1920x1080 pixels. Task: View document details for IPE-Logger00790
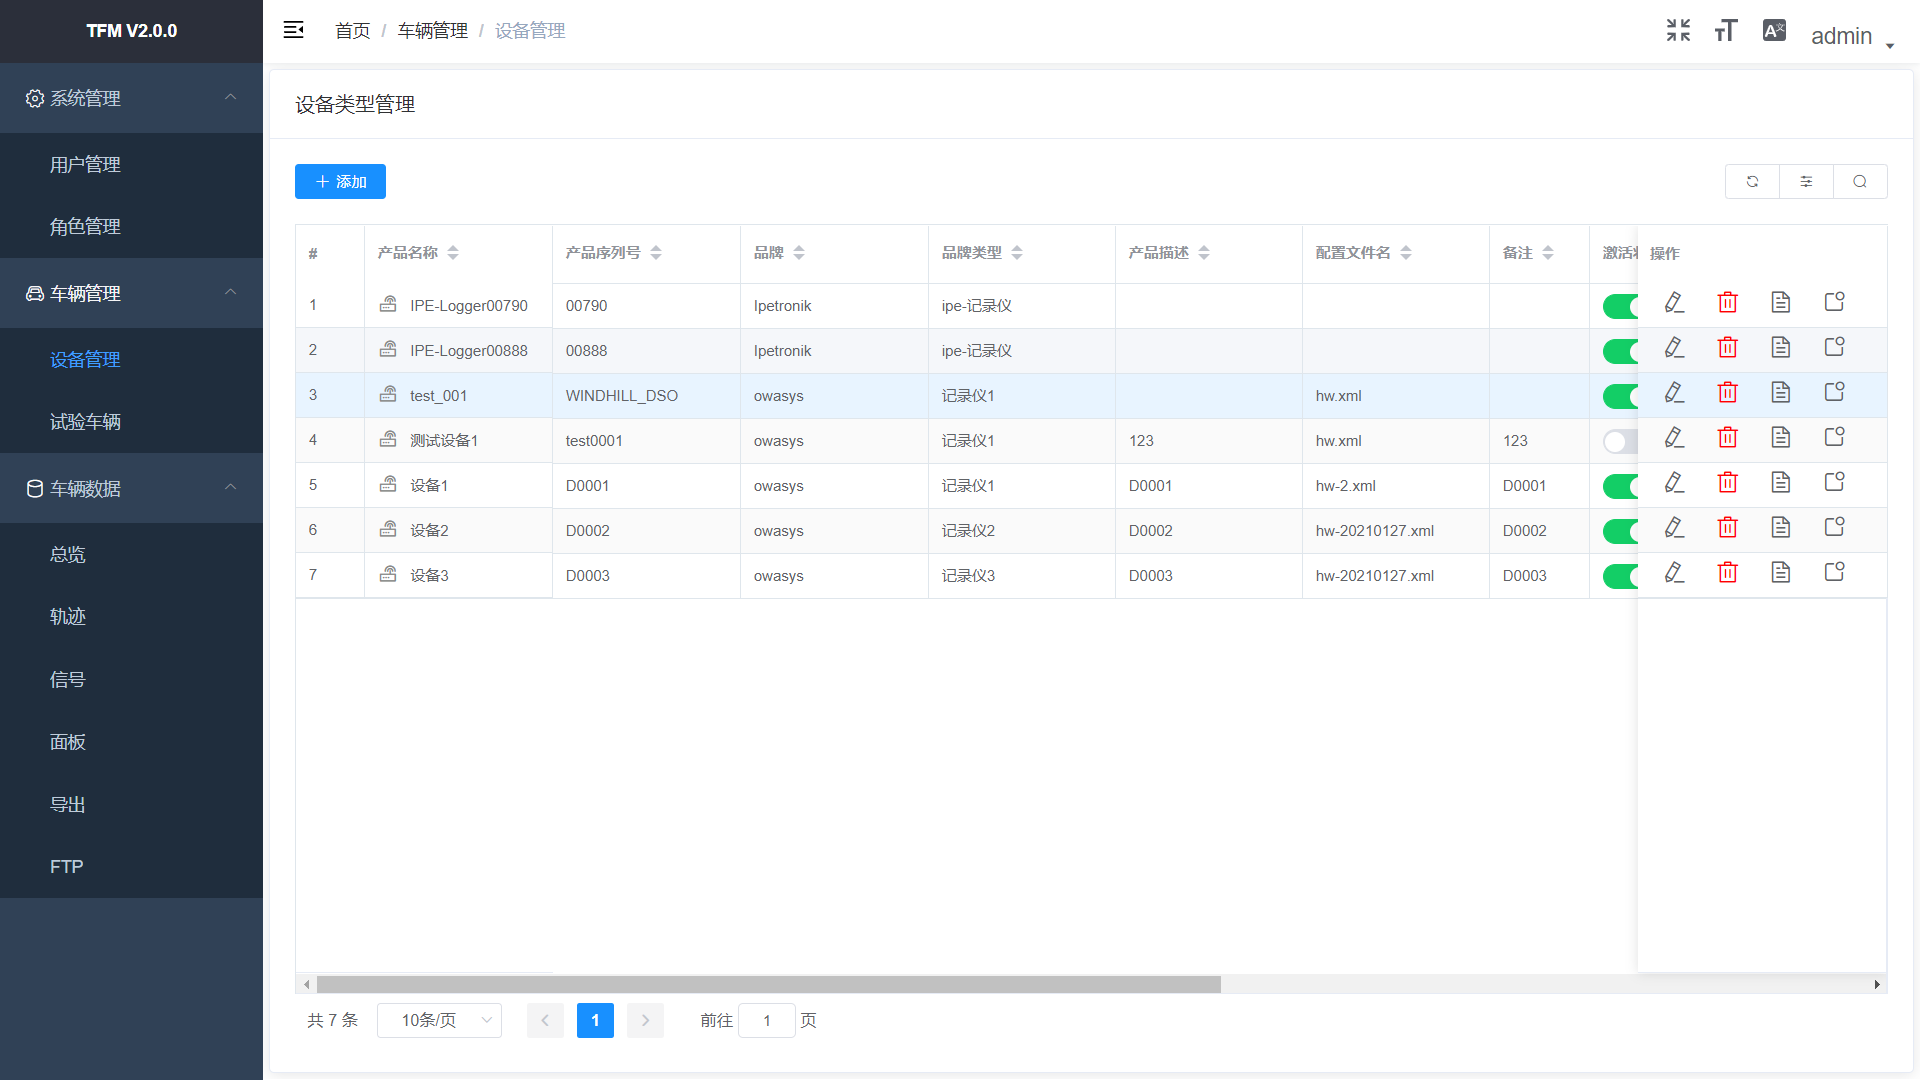coord(1780,302)
